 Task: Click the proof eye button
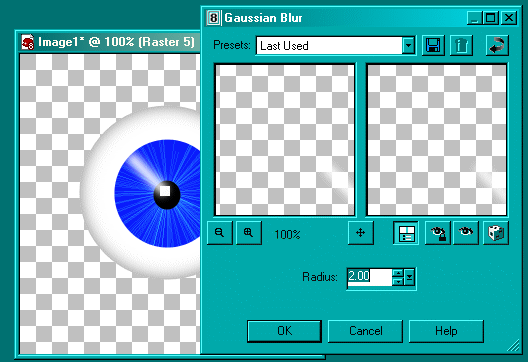point(466,233)
